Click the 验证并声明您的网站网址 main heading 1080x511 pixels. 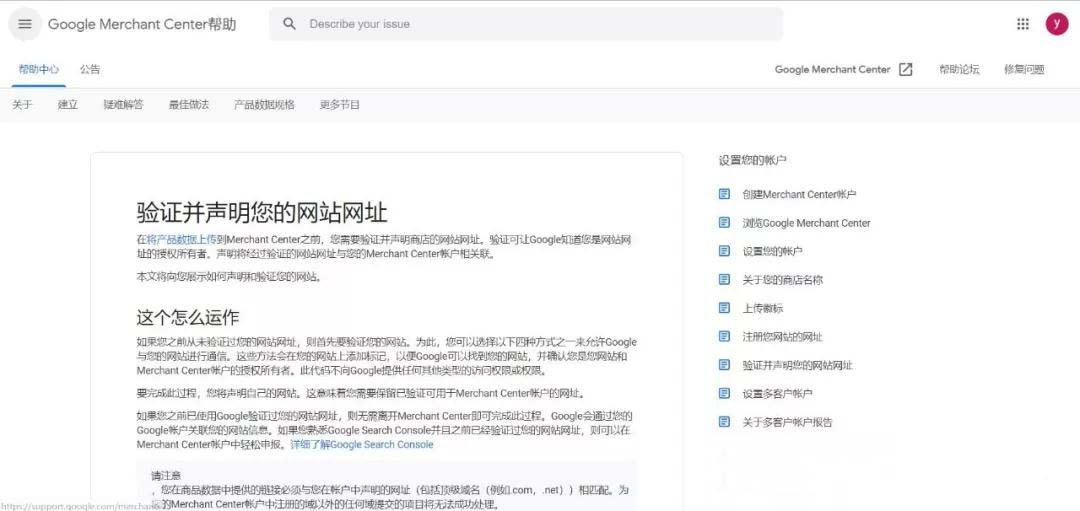coord(262,212)
